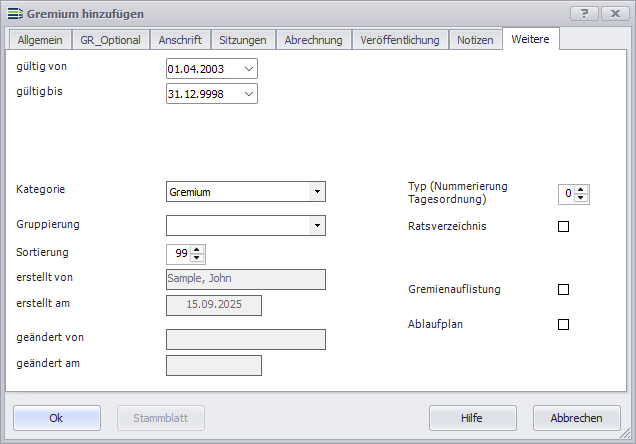Open the Sitzungen tab
This screenshot has width=636, height=444.
point(243,40)
